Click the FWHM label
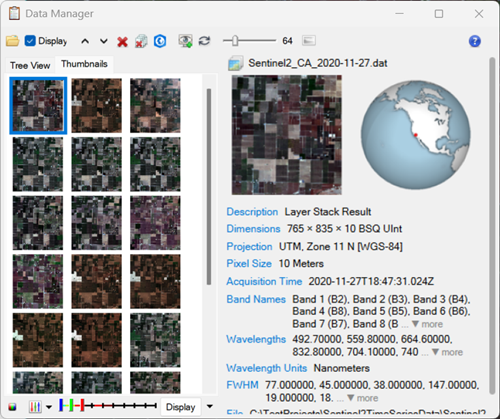The height and width of the screenshot is (419, 500). (242, 385)
